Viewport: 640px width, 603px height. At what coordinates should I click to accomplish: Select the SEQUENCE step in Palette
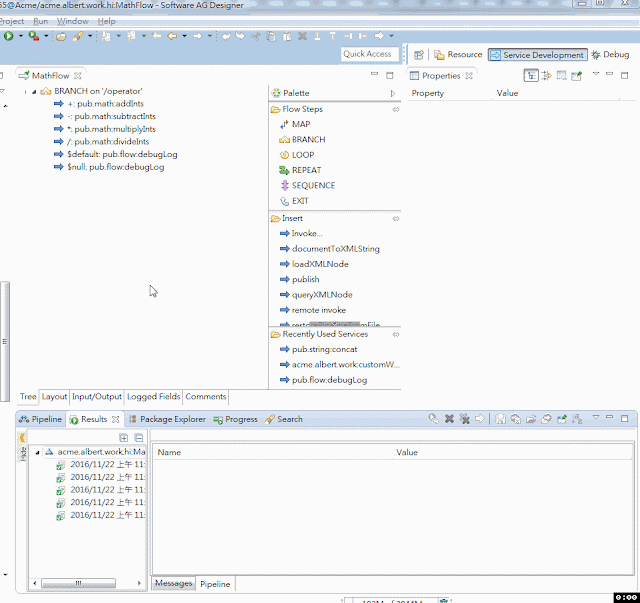coord(307,186)
